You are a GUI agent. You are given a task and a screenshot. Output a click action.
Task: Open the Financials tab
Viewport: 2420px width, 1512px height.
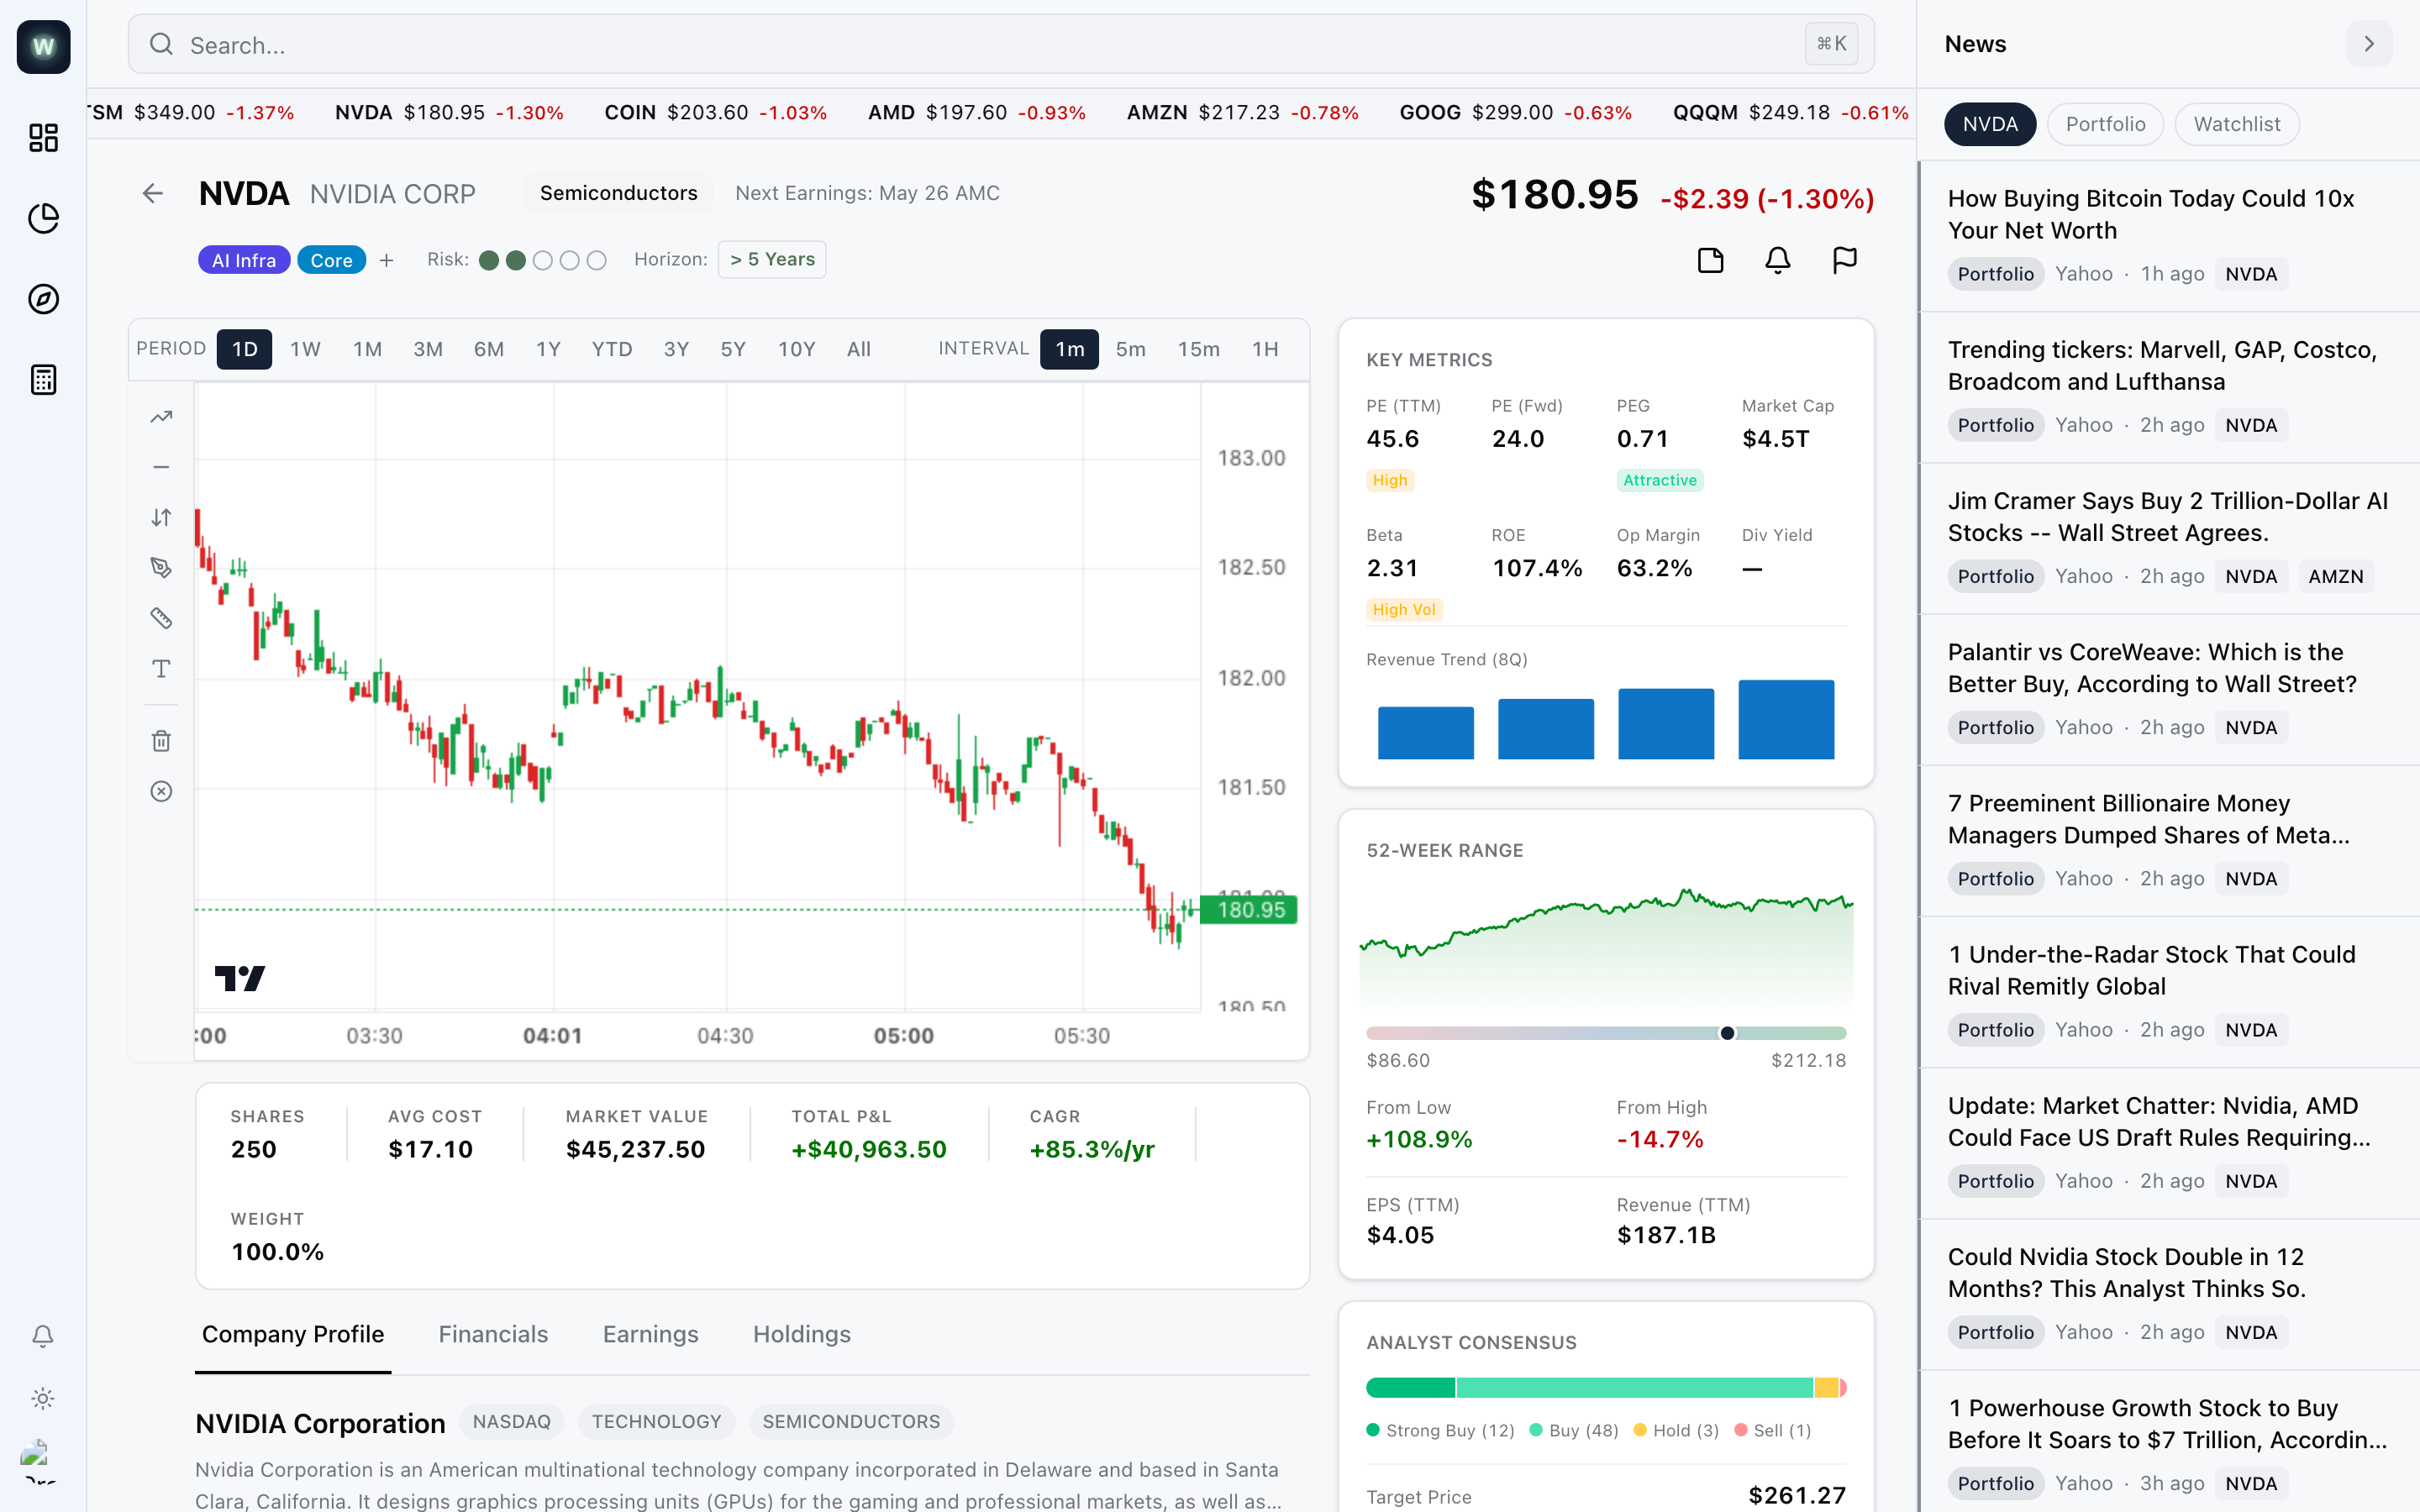pos(493,1335)
